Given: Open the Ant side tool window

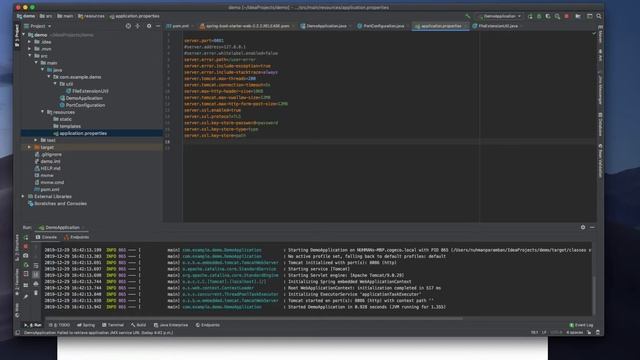Looking at the screenshot, I should point(600,56).
